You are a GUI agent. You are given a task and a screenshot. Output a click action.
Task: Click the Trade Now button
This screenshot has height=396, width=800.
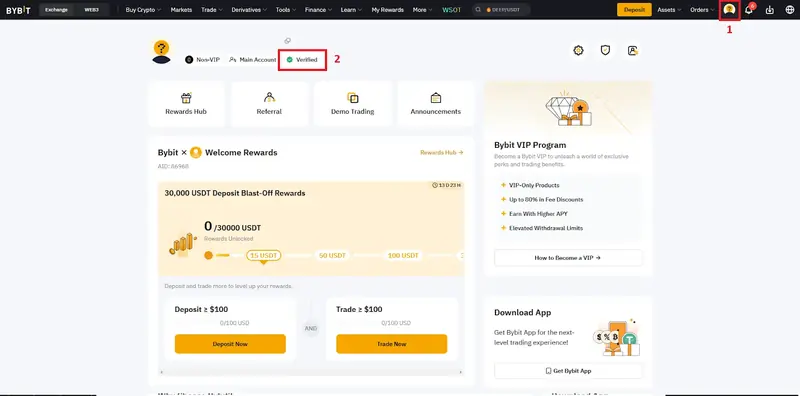(x=391, y=344)
